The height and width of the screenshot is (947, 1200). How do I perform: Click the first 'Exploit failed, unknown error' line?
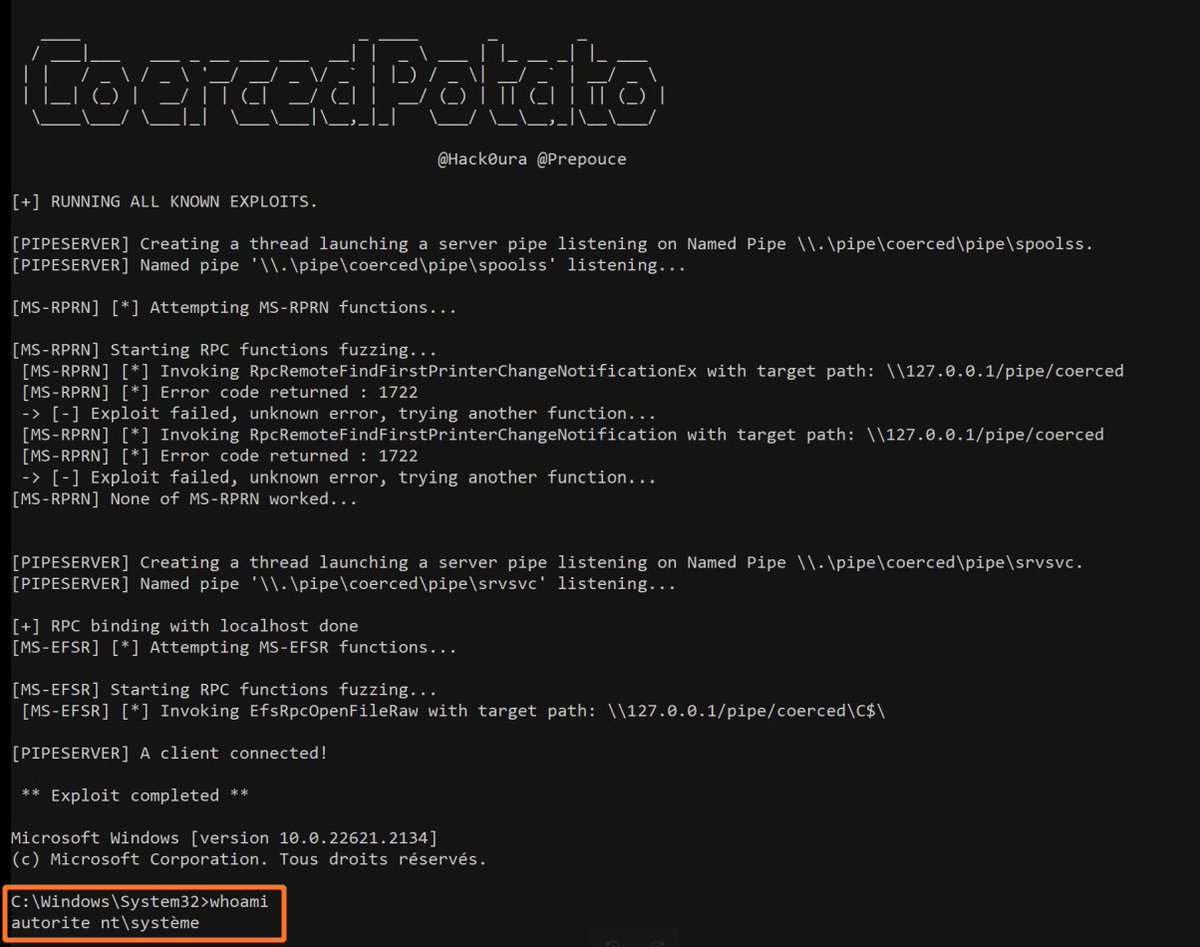coord(337,413)
